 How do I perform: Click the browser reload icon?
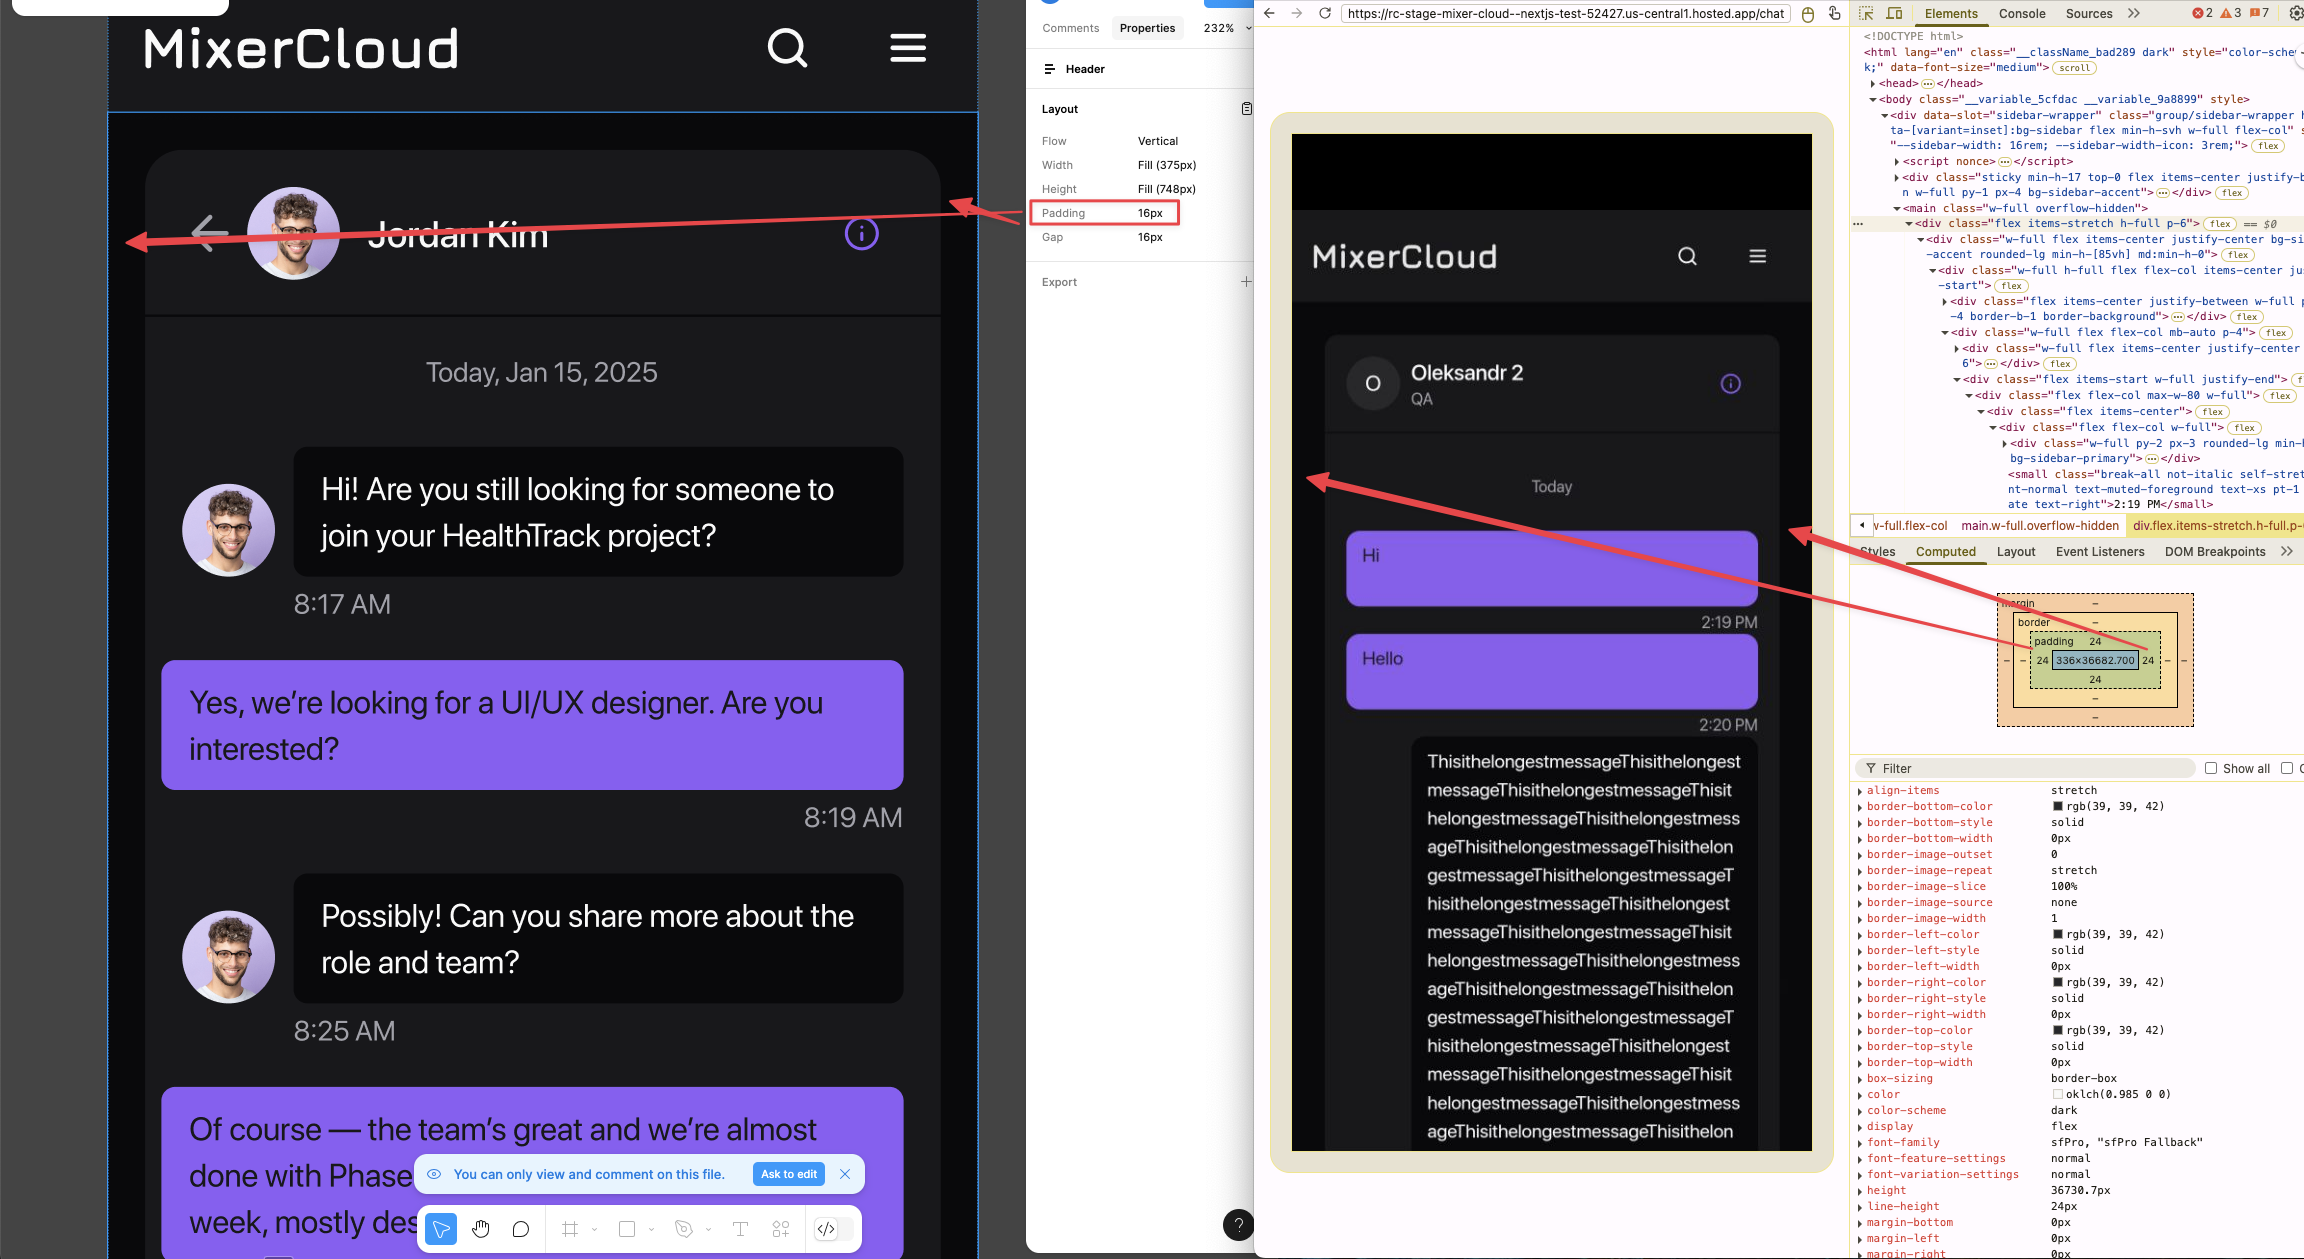[x=1325, y=13]
